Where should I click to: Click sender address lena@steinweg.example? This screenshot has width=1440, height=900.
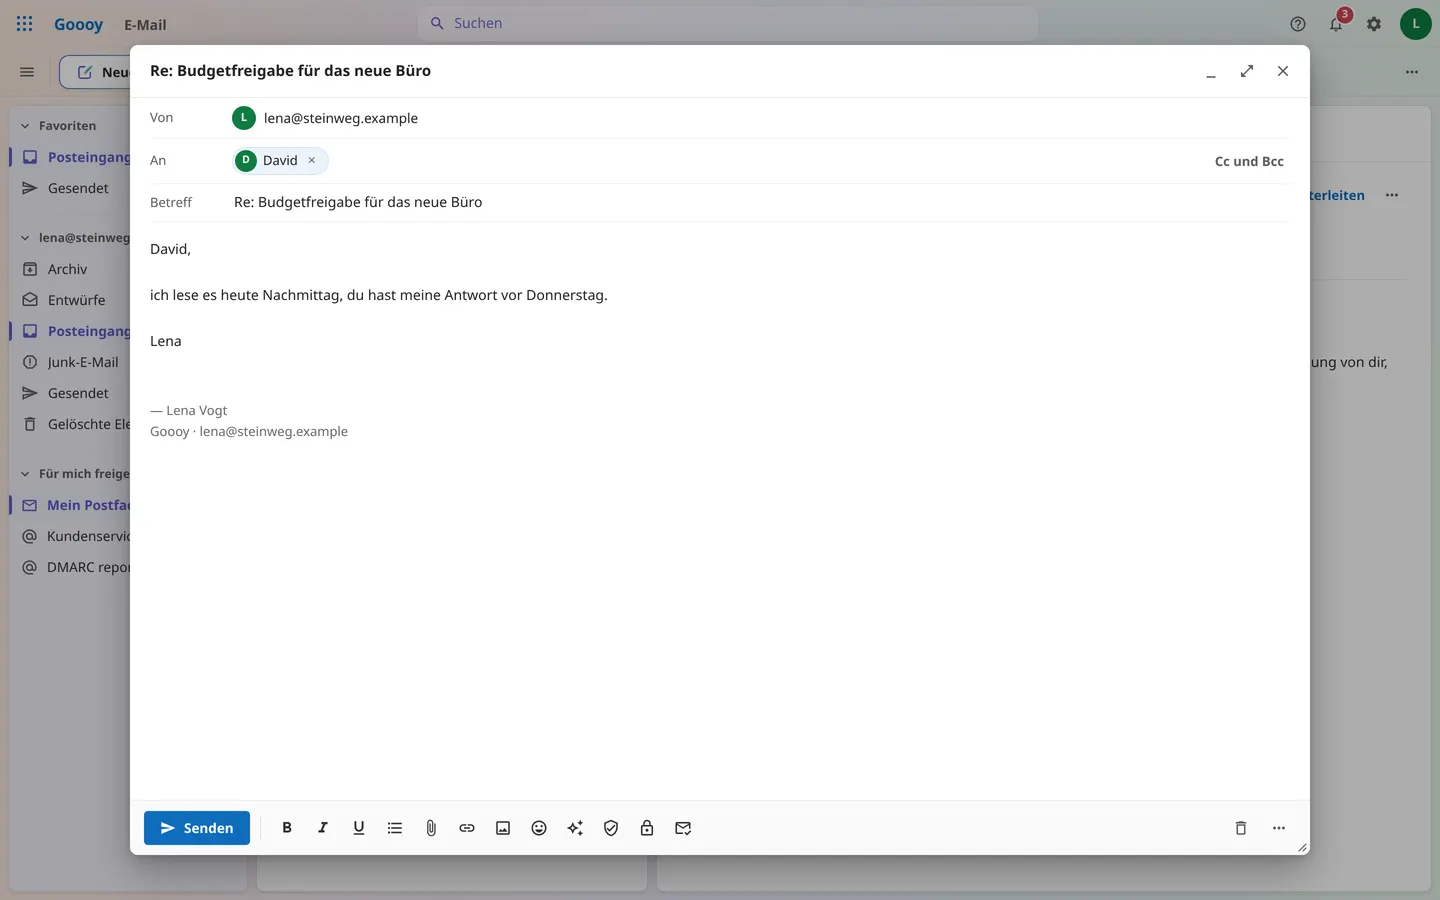[341, 118]
